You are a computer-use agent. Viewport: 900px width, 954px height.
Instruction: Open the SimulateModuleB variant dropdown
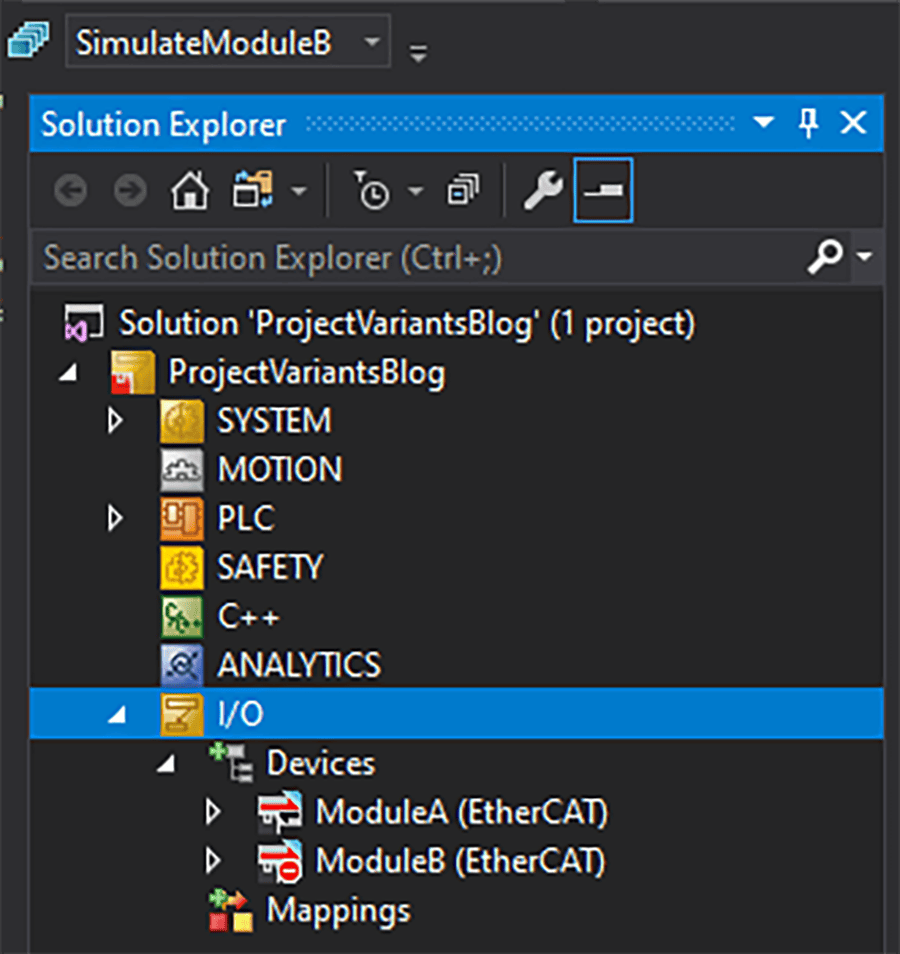coord(372,44)
